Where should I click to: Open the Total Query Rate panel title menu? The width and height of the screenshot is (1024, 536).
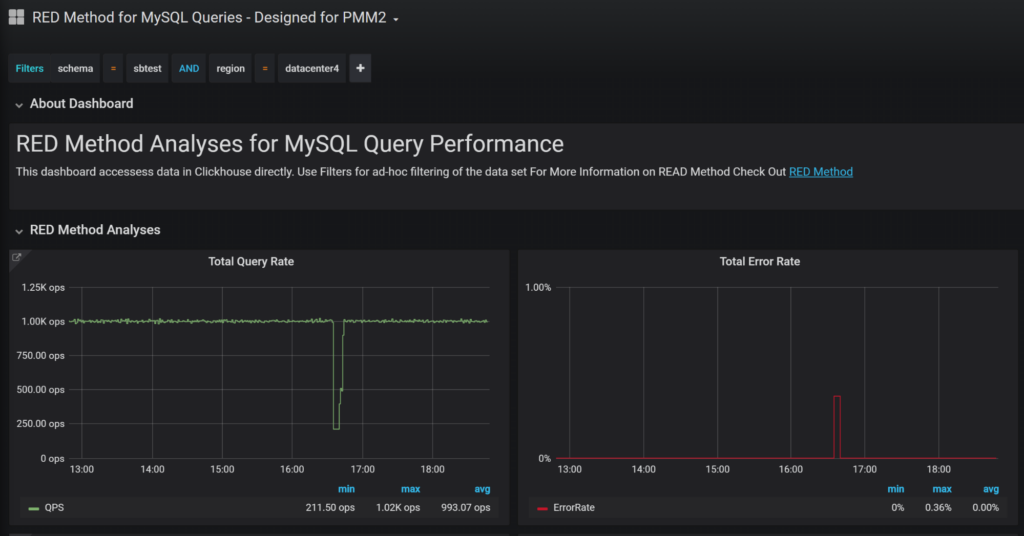coord(251,261)
